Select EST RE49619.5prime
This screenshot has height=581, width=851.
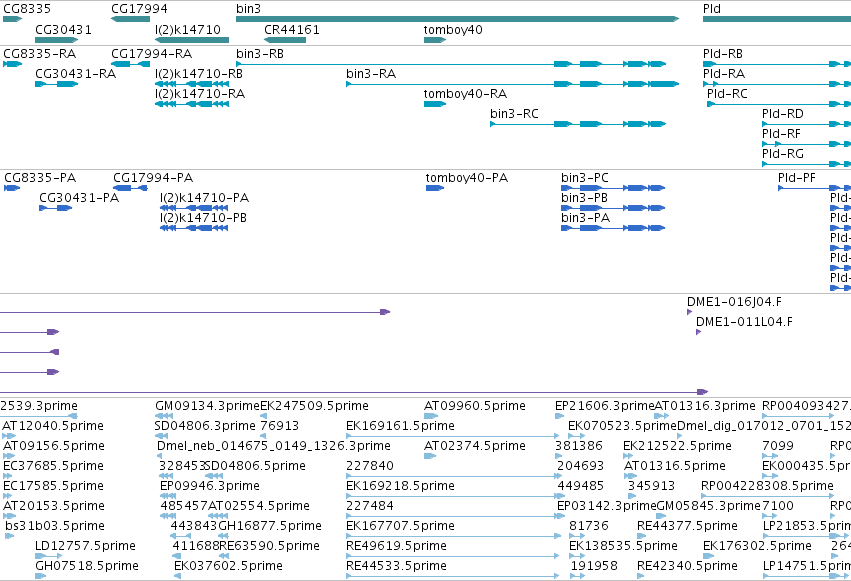(397, 546)
